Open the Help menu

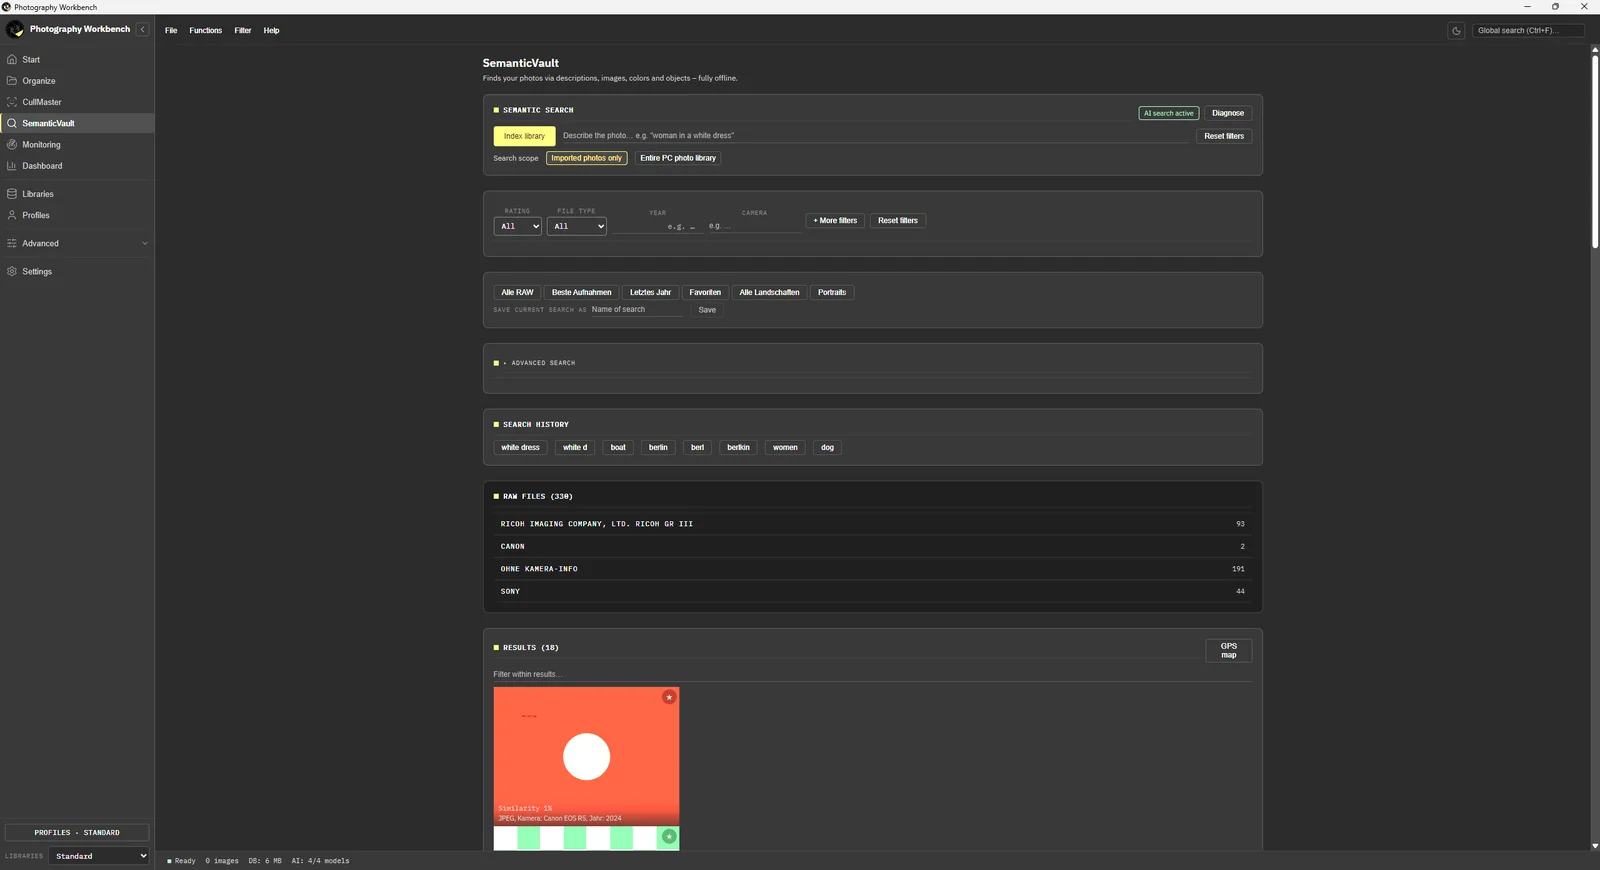pos(272,31)
